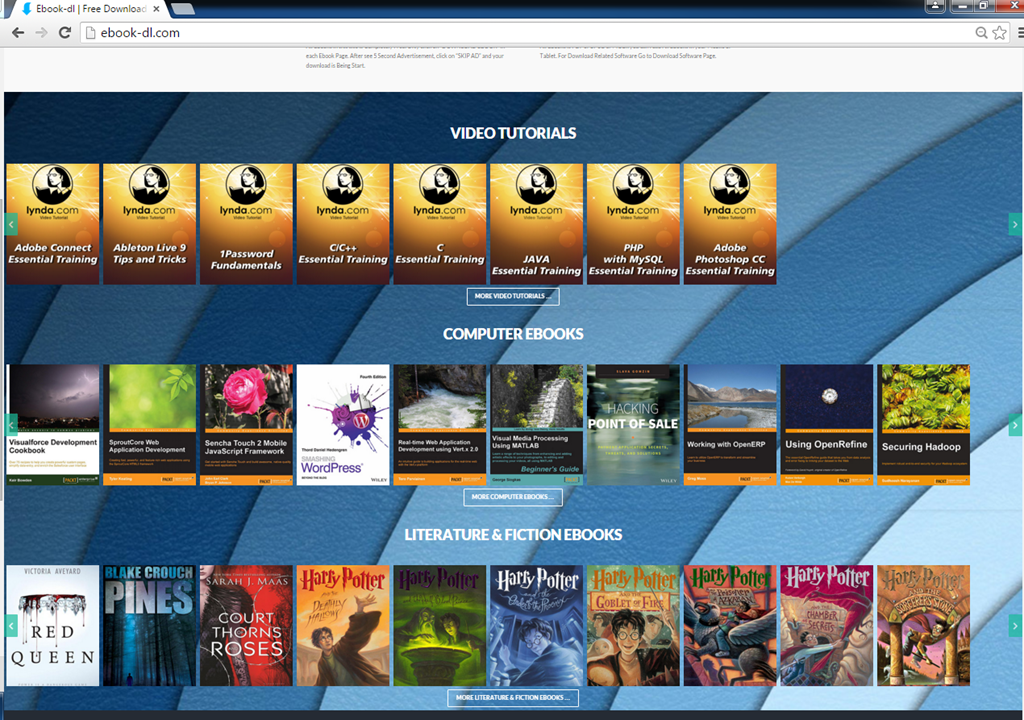Open the Red Queen book cover
1024x720 pixels.
coord(53,625)
